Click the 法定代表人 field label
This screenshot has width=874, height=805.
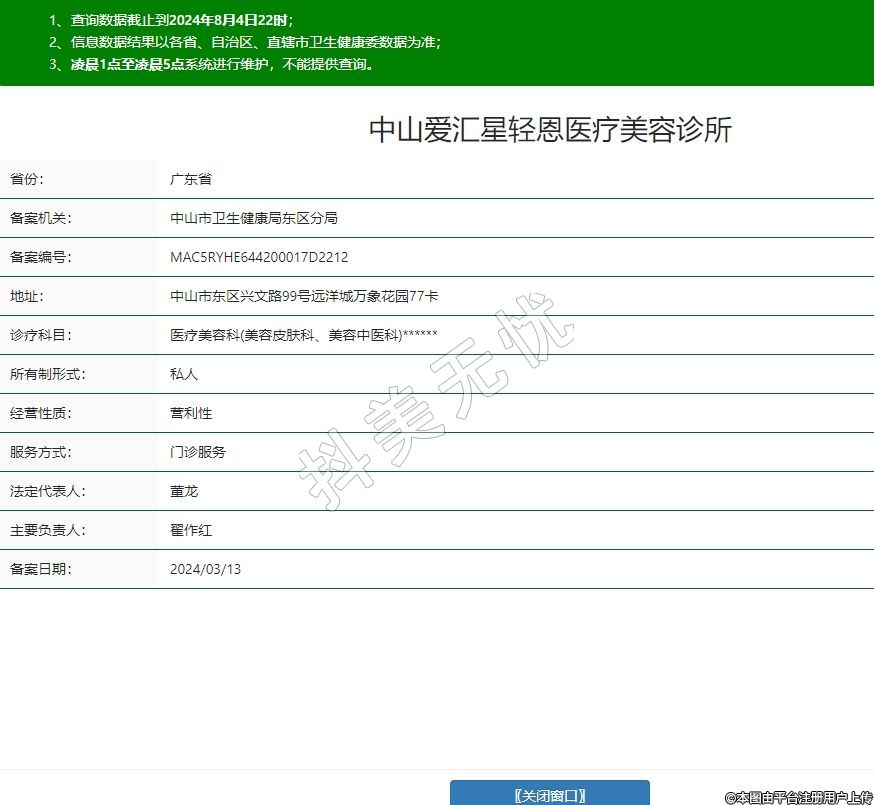48,491
